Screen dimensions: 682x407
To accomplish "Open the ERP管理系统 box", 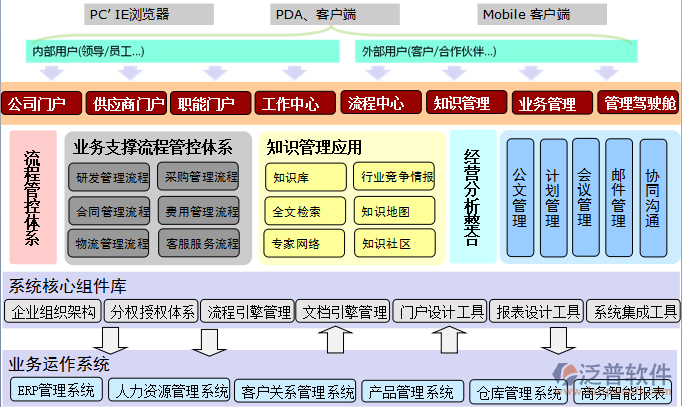I will tap(56, 391).
